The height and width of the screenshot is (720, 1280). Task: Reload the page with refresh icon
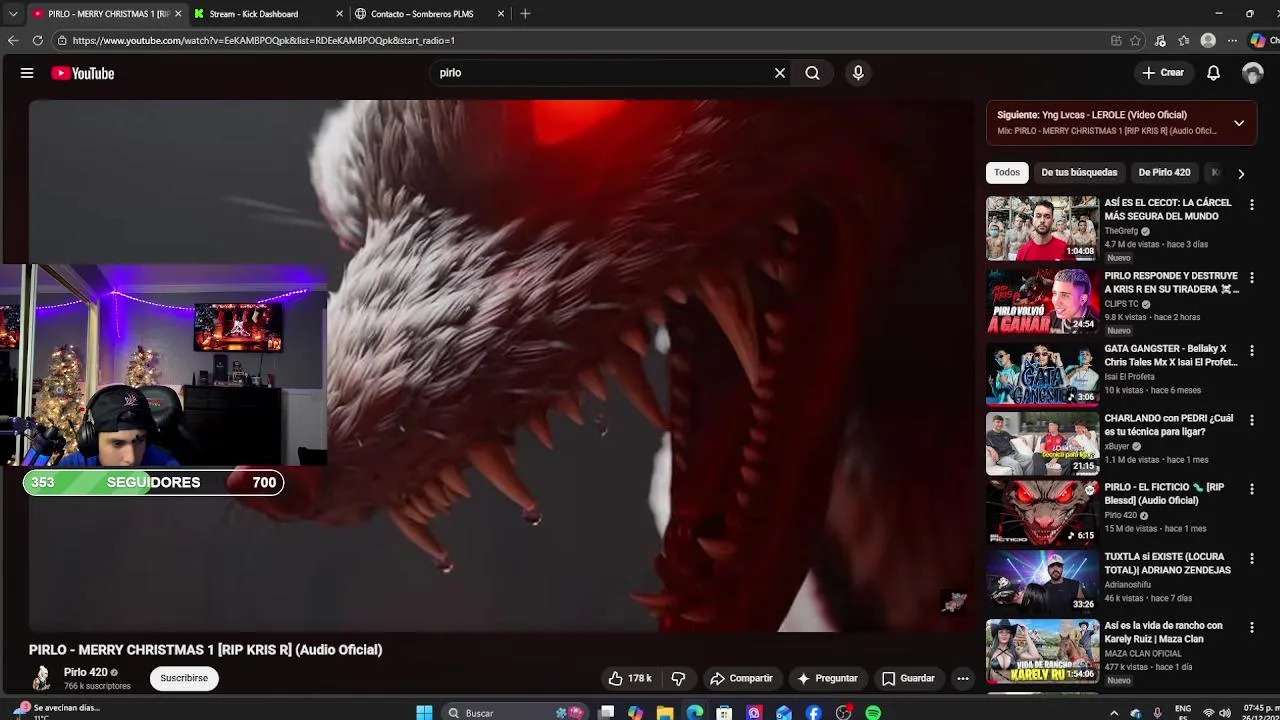click(x=38, y=40)
